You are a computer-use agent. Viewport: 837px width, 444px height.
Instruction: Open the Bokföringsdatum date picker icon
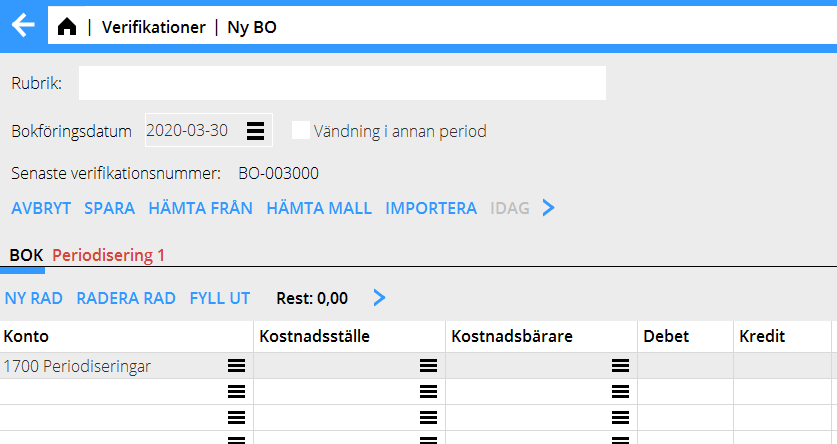(255, 131)
